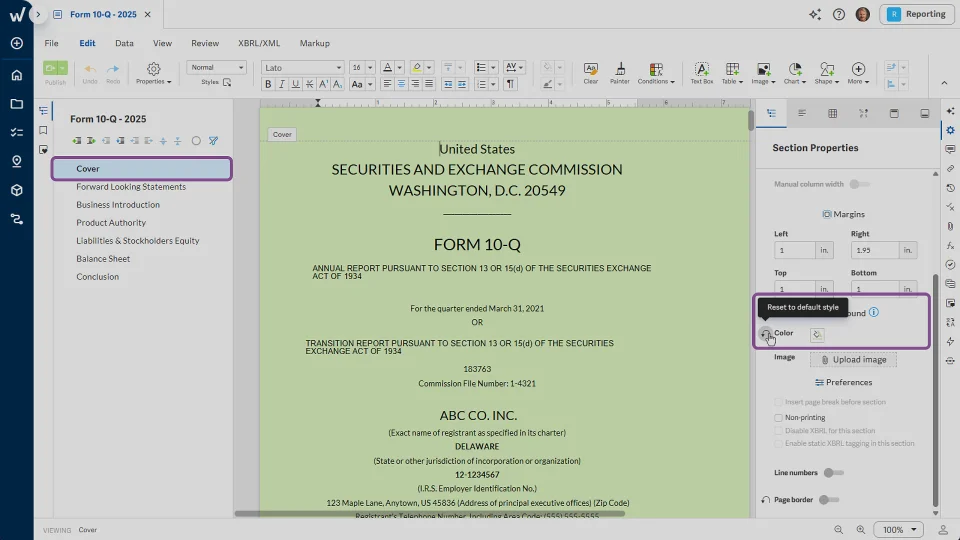960x540 pixels.
Task: Open the help question mark icon
Action: (x=839, y=14)
